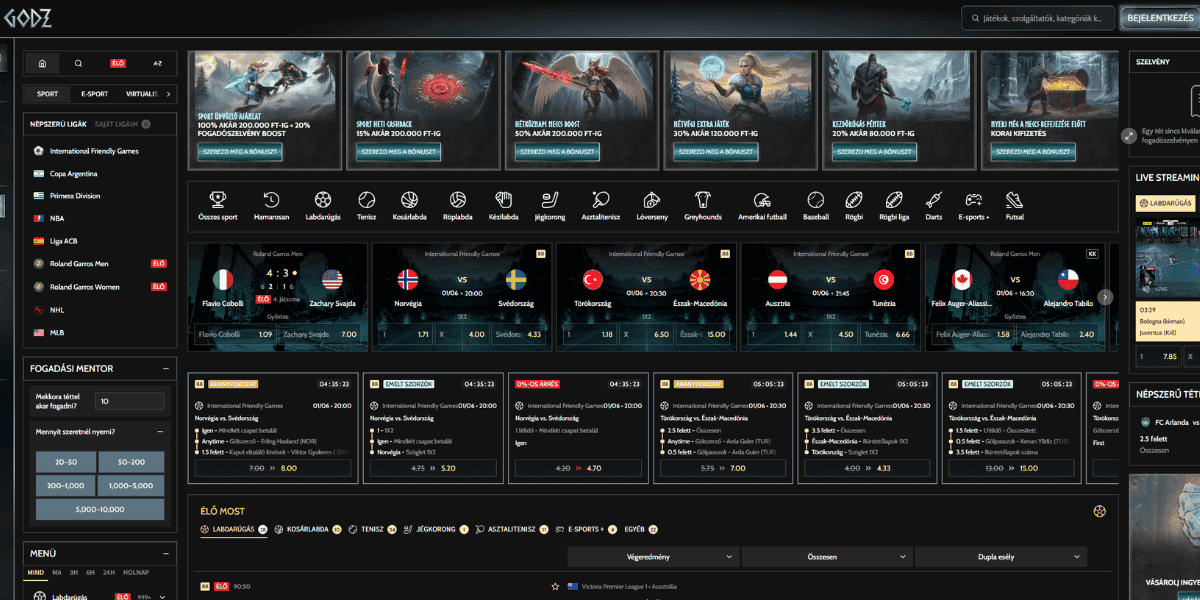
Task: Select the 20-50 winnings range
Action: [67, 463]
